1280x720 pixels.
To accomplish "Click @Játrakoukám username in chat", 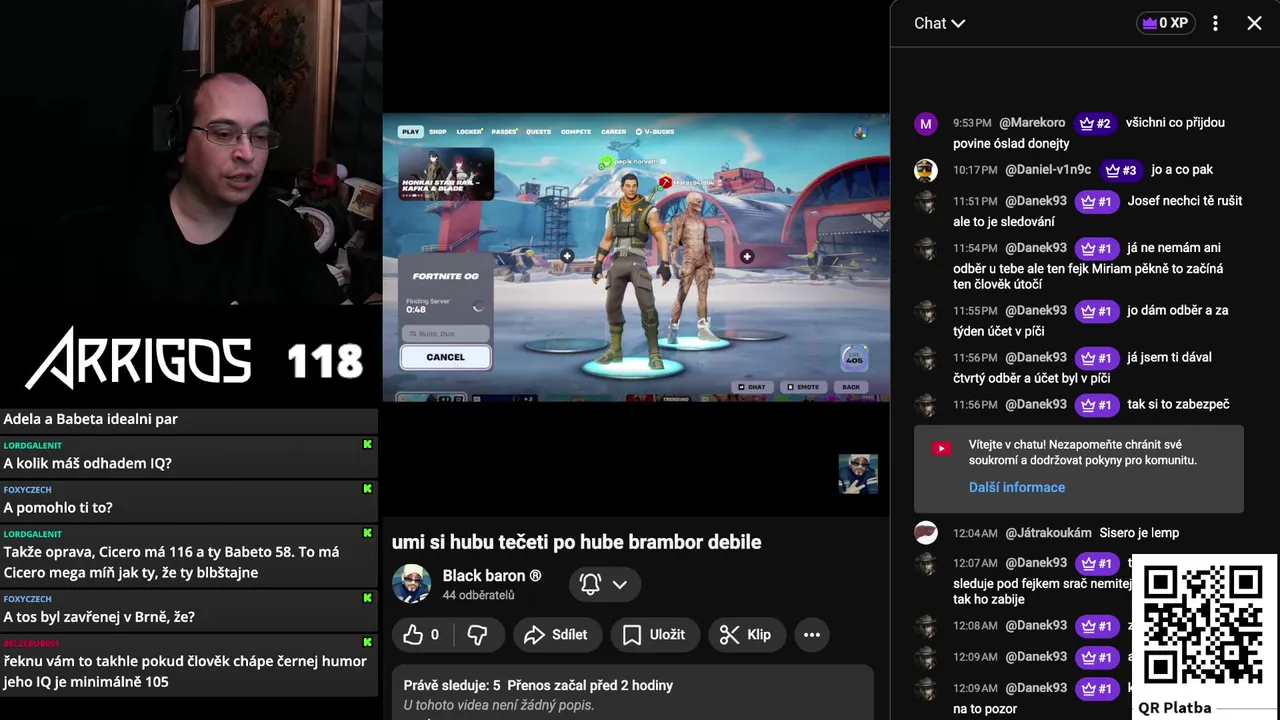I will click(1048, 533).
